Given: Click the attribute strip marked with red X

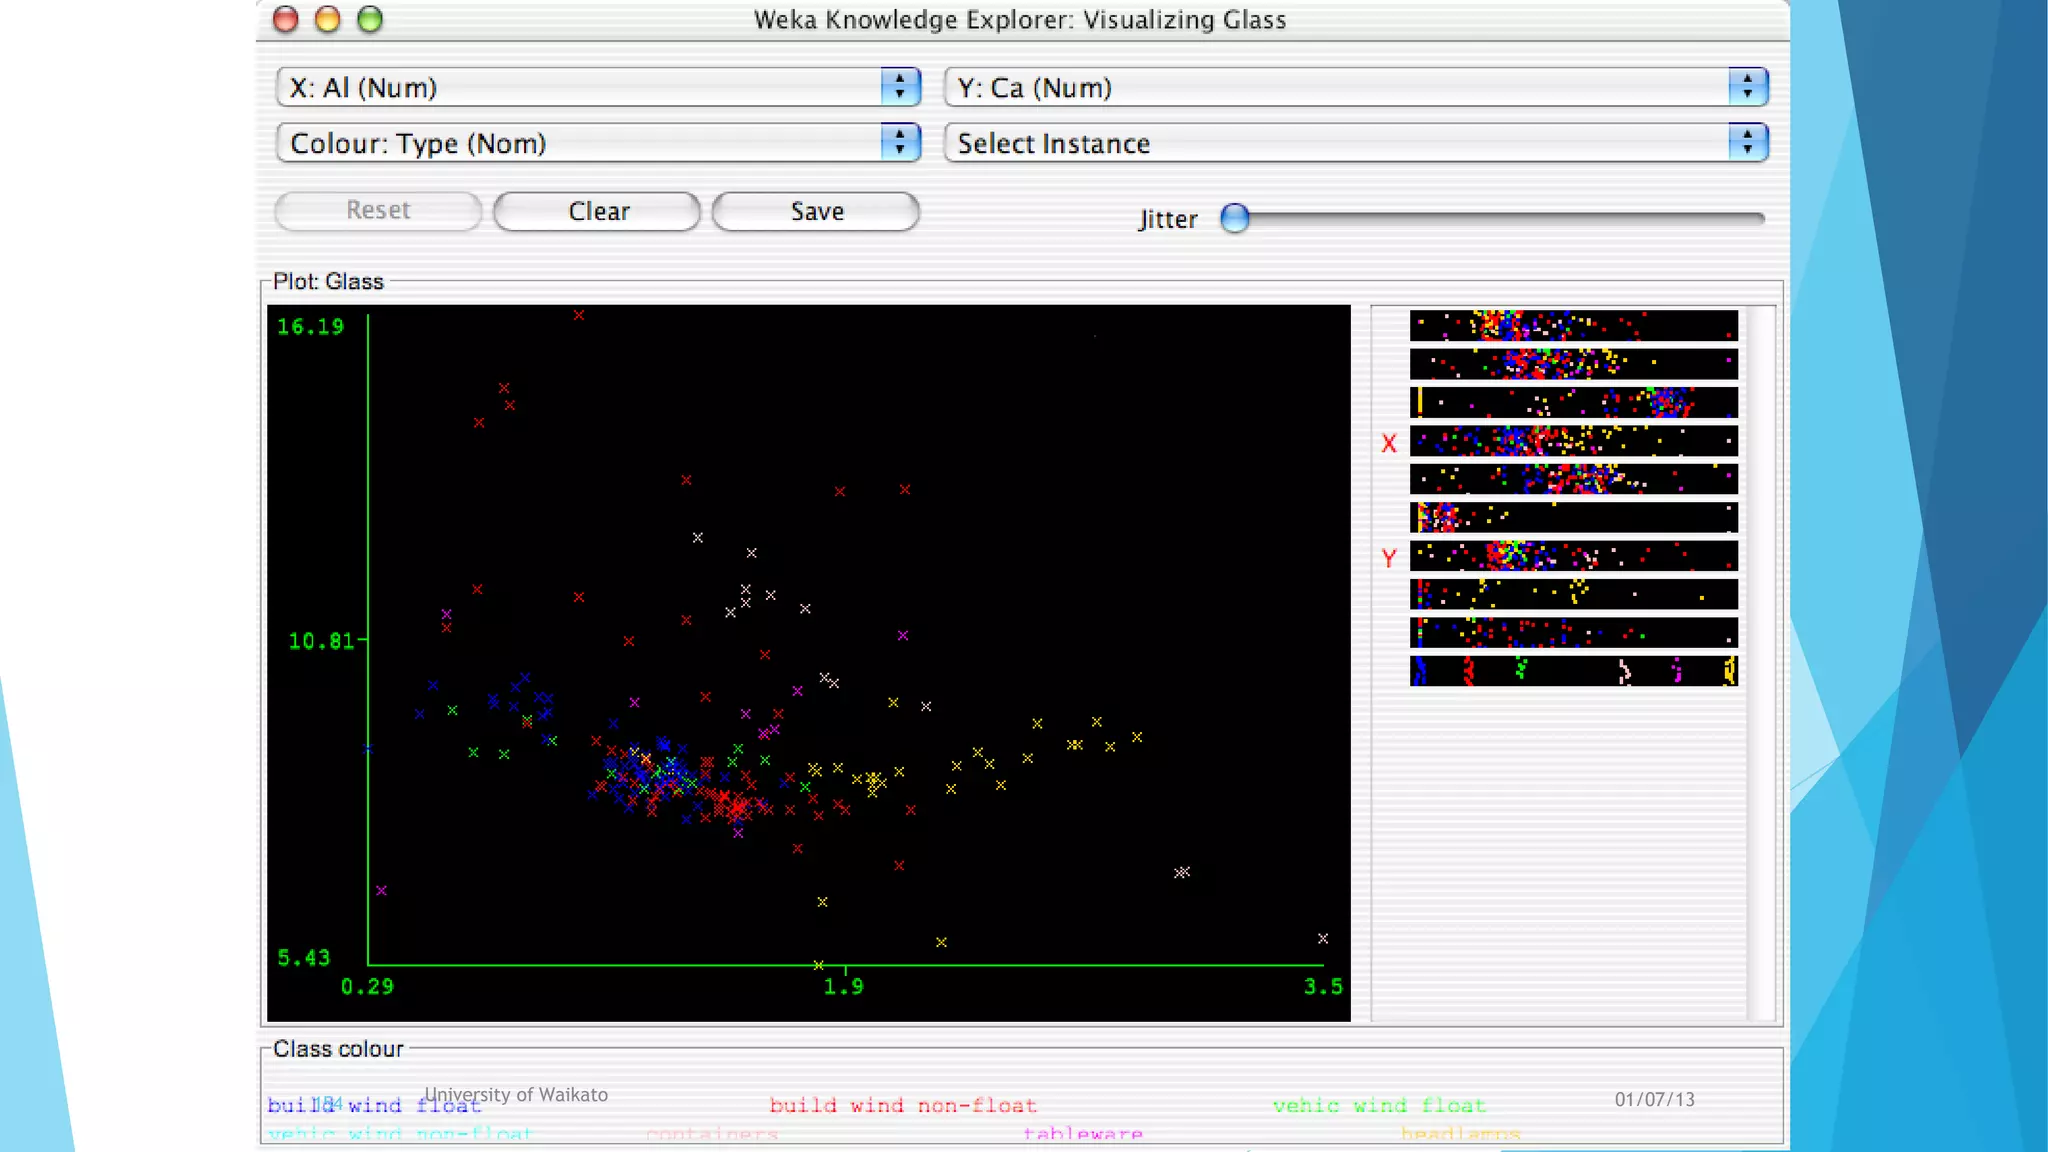Looking at the screenshot, I should tap(1573, 441).
